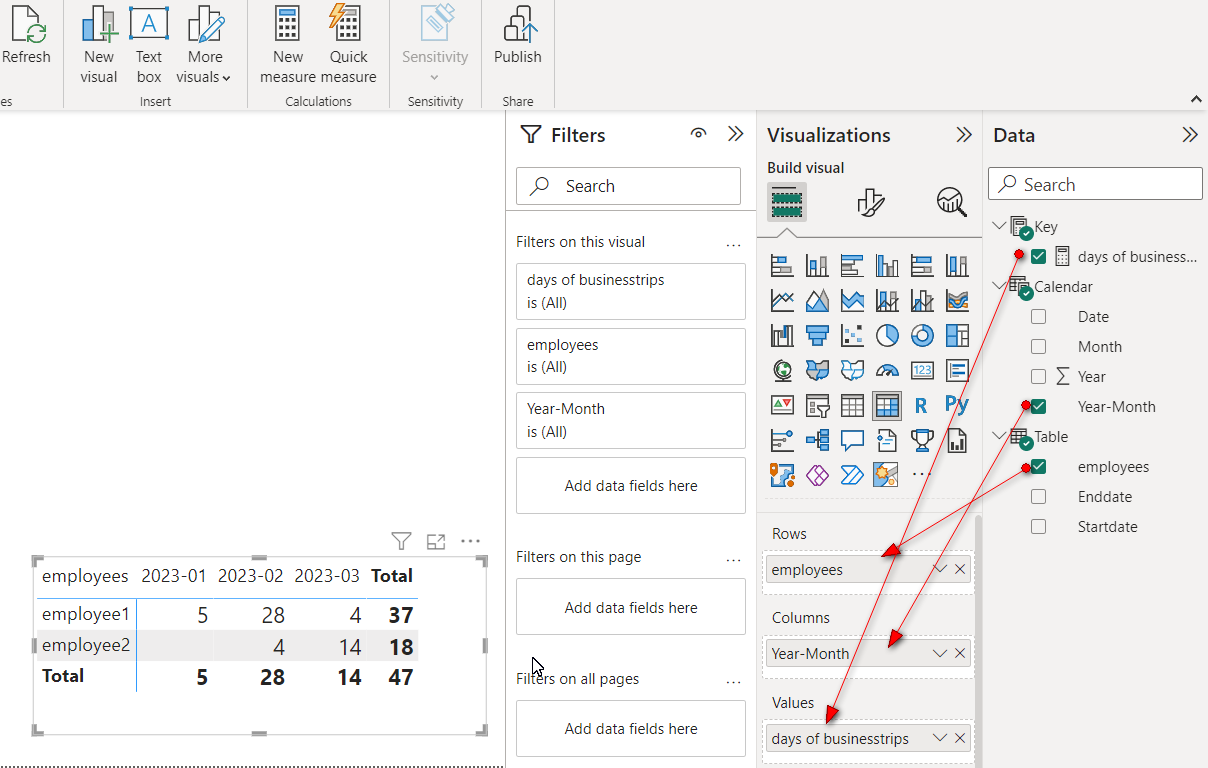The width and height of the screenshot is (1208, 768).
Task: Check the Date field checkbox
Action: 1038,317
